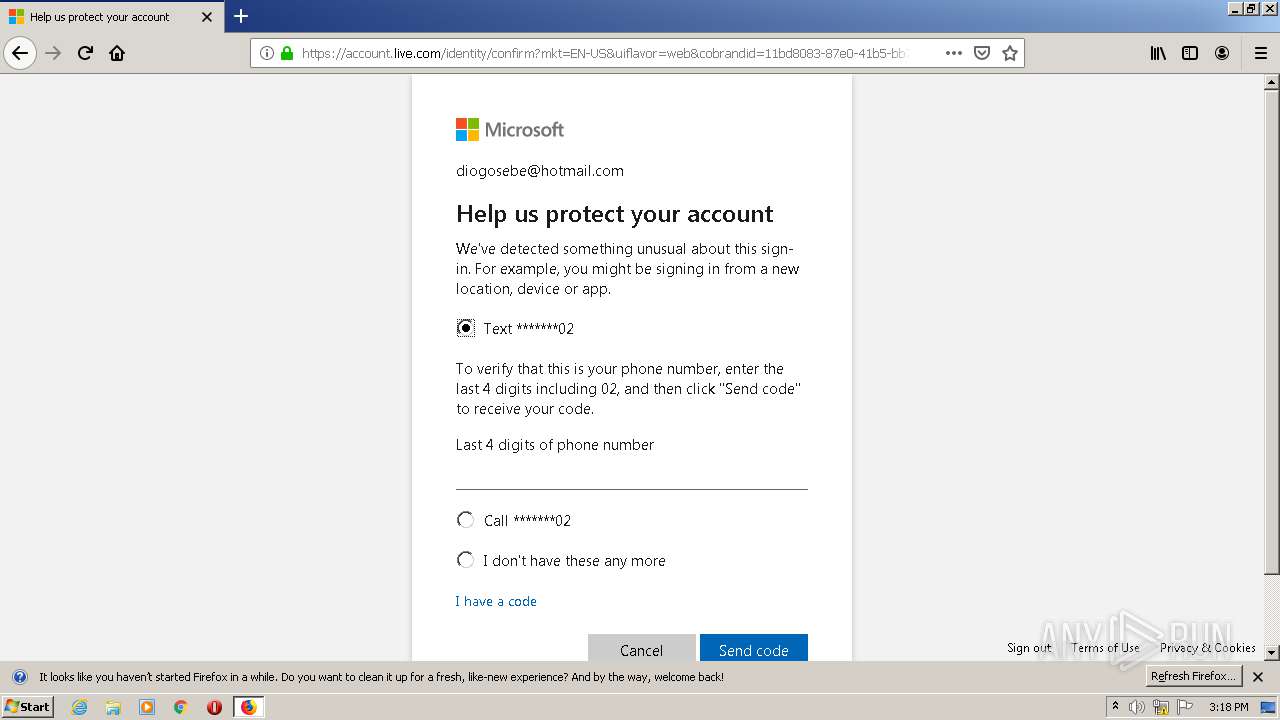The image size is (1280, 720).
Task: Open media player from taskbar
Action: point(147,707)
